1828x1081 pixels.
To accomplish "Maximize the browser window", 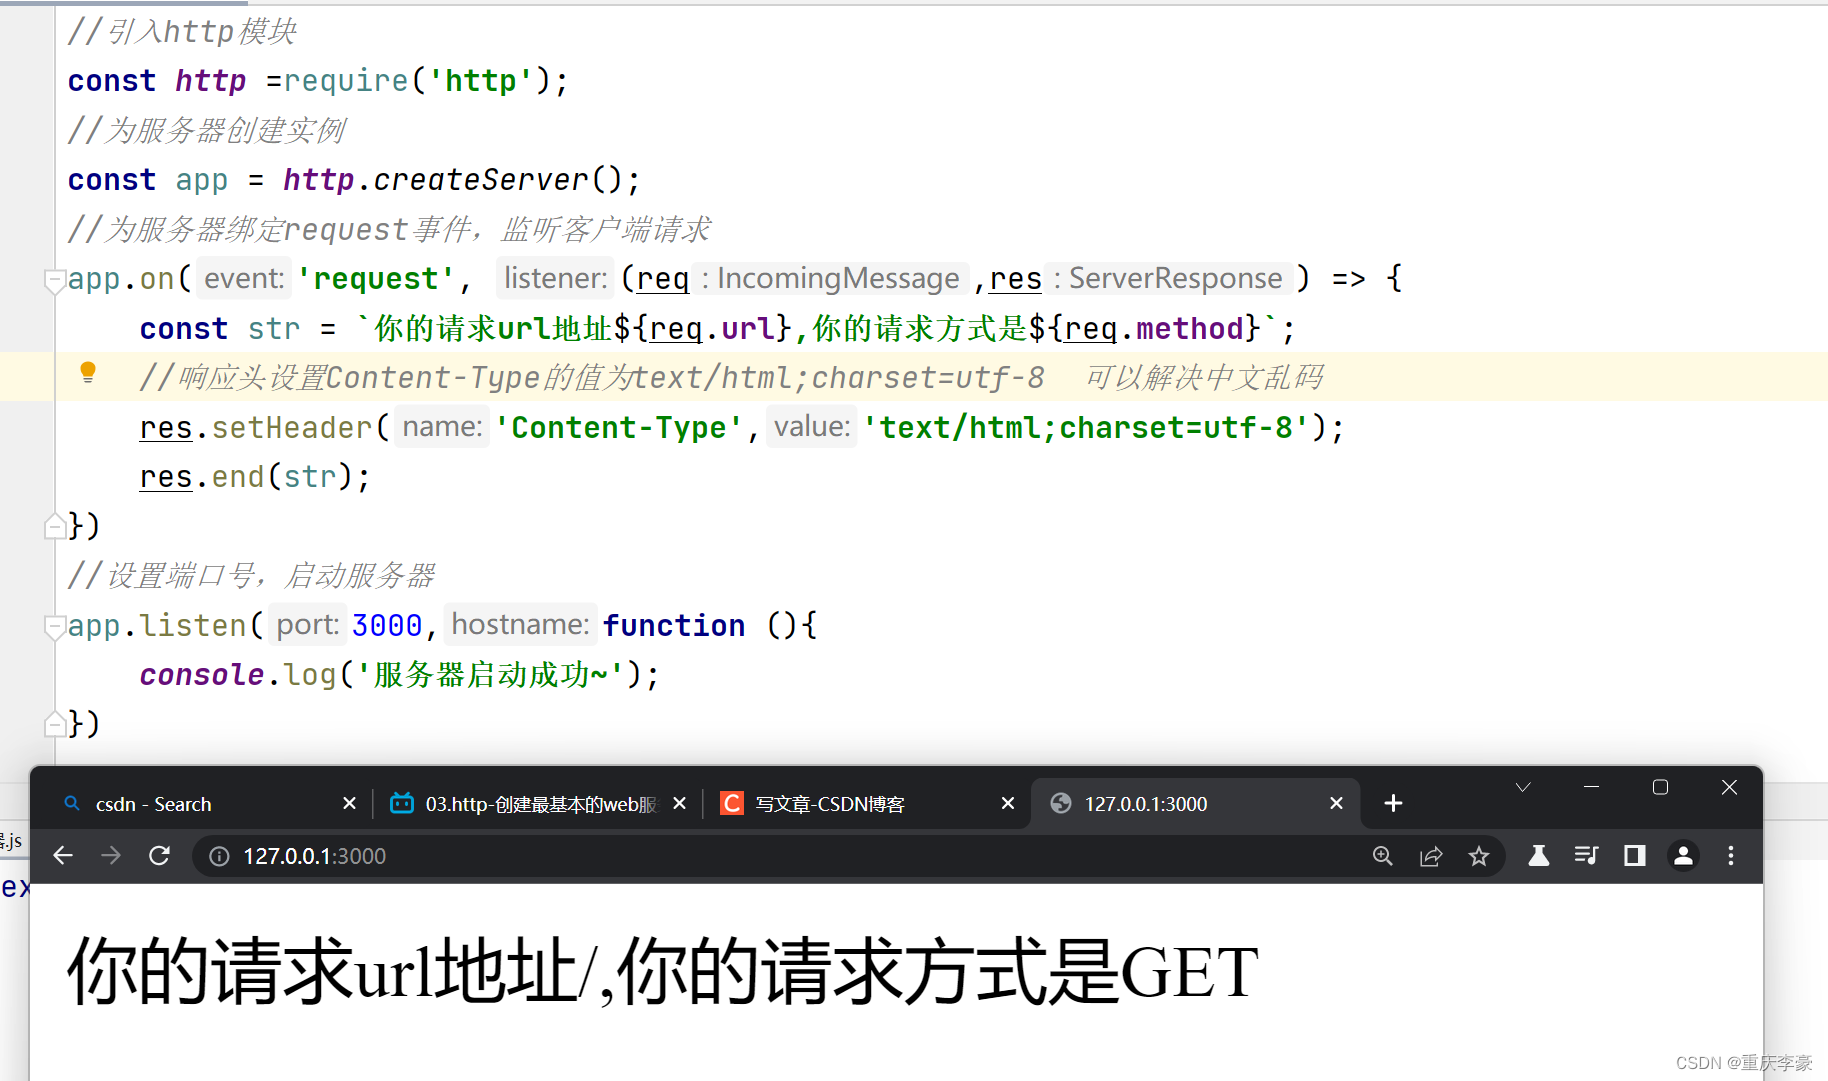I will point(1660,787).
